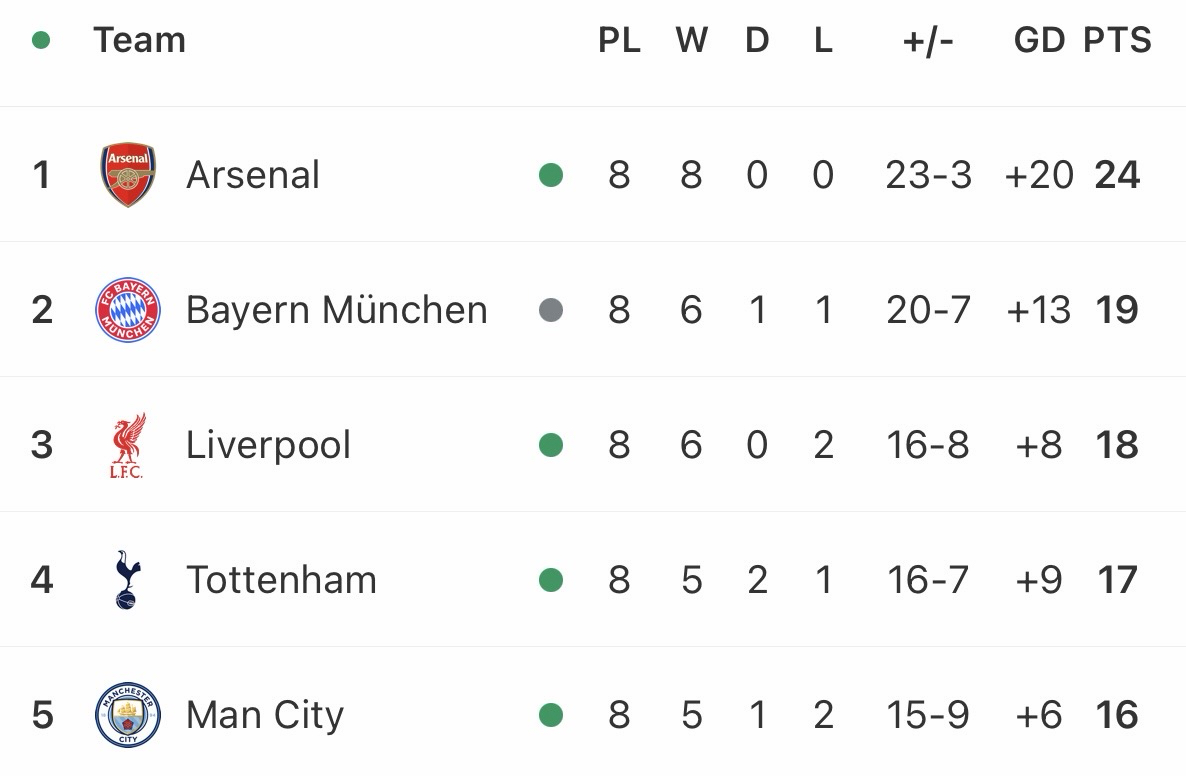Click the Tottenham club crest
The width and height of the screenshot is (1186, 776).
[x=127, y=580]
